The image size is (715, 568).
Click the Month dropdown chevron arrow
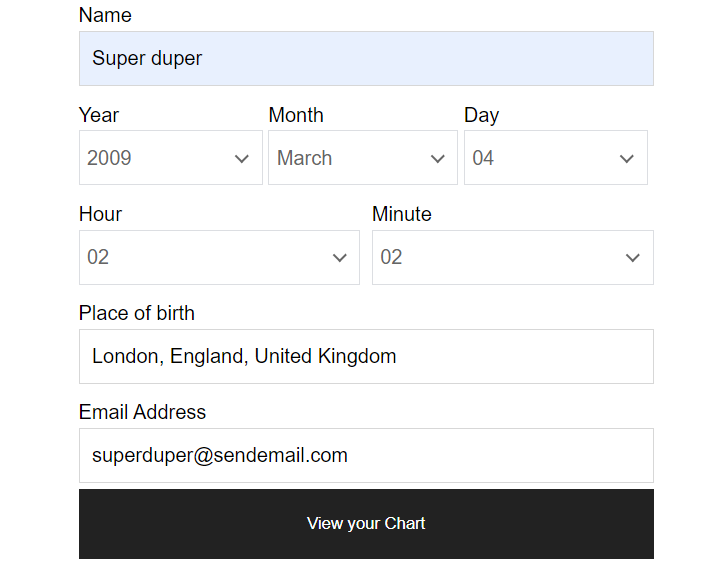437,159
